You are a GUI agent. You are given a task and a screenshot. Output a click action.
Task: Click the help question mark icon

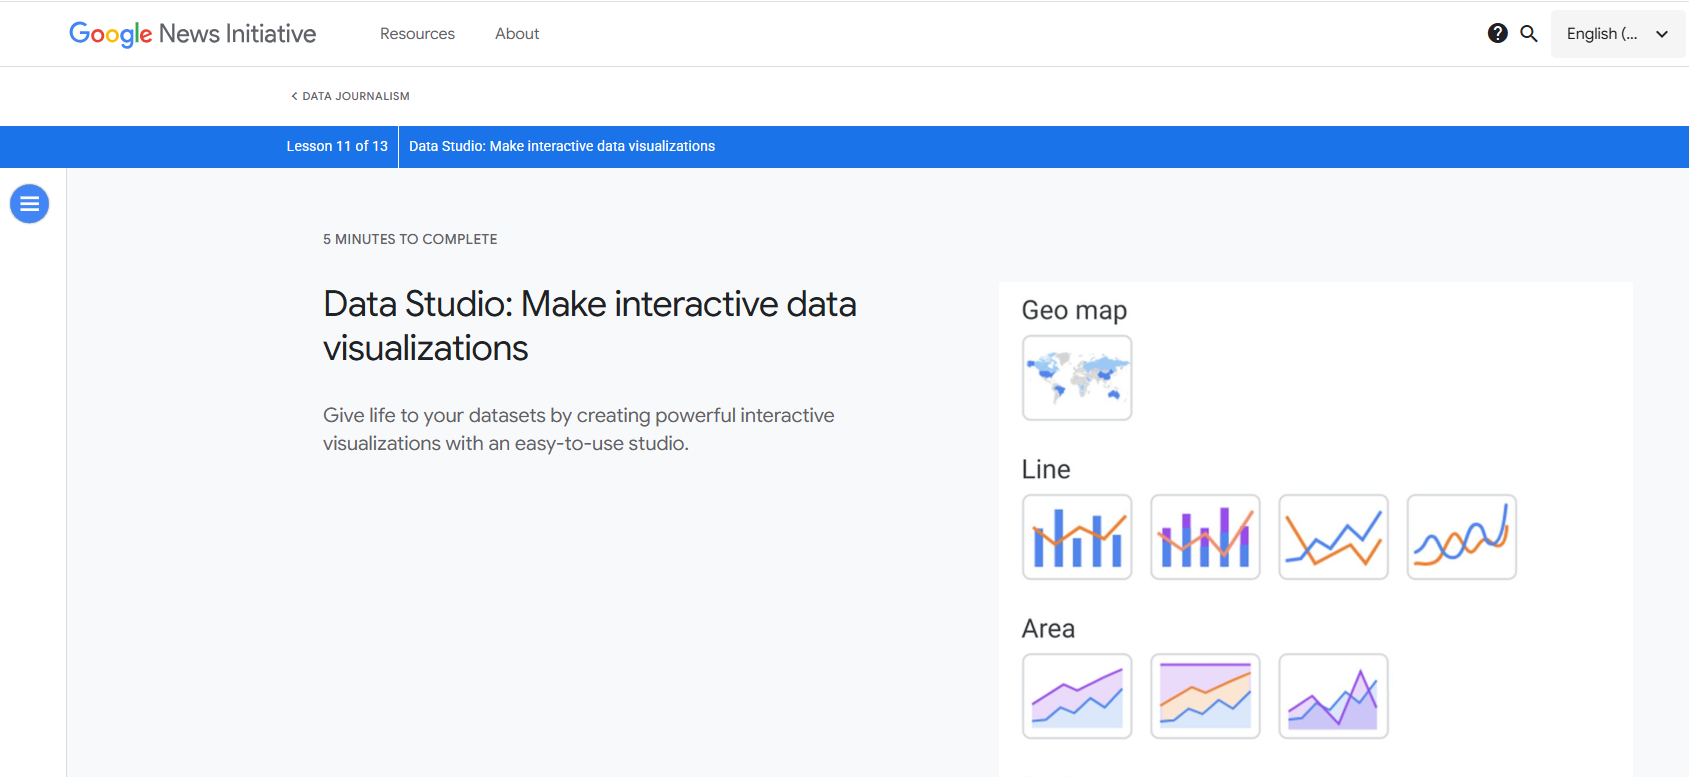pos(1497,33)
